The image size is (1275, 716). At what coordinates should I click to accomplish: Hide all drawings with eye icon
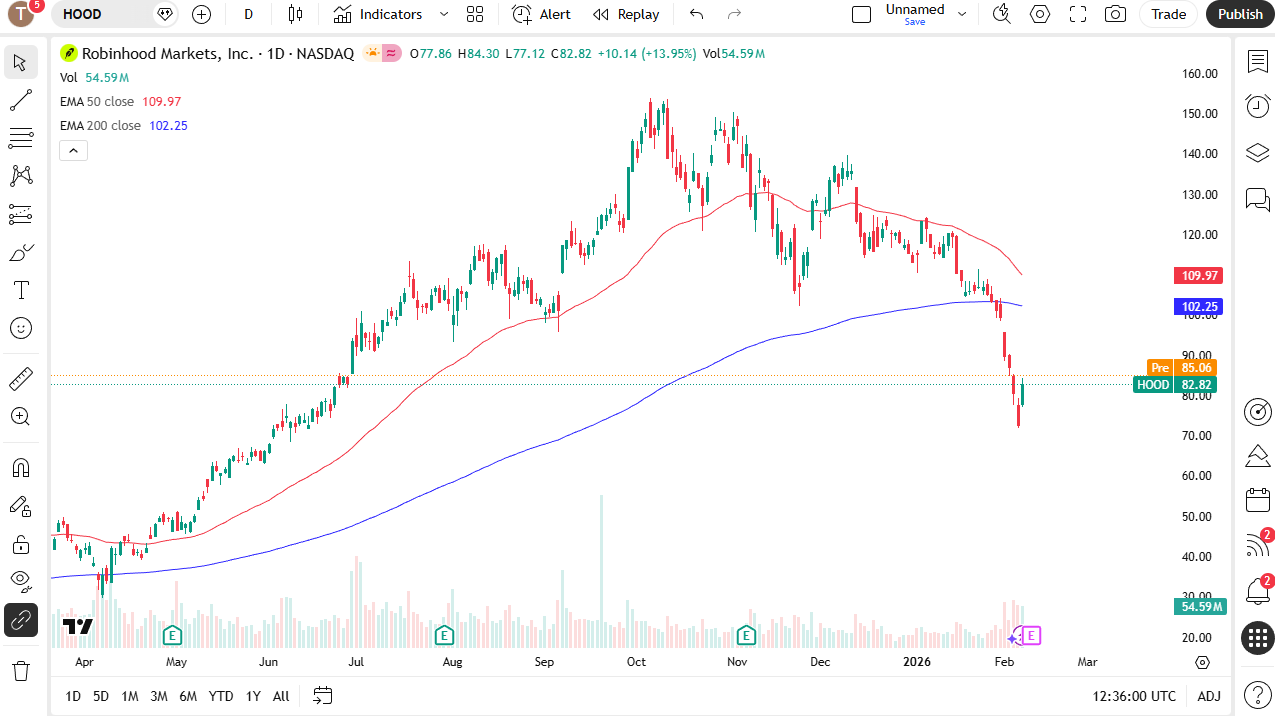(21, 582)
